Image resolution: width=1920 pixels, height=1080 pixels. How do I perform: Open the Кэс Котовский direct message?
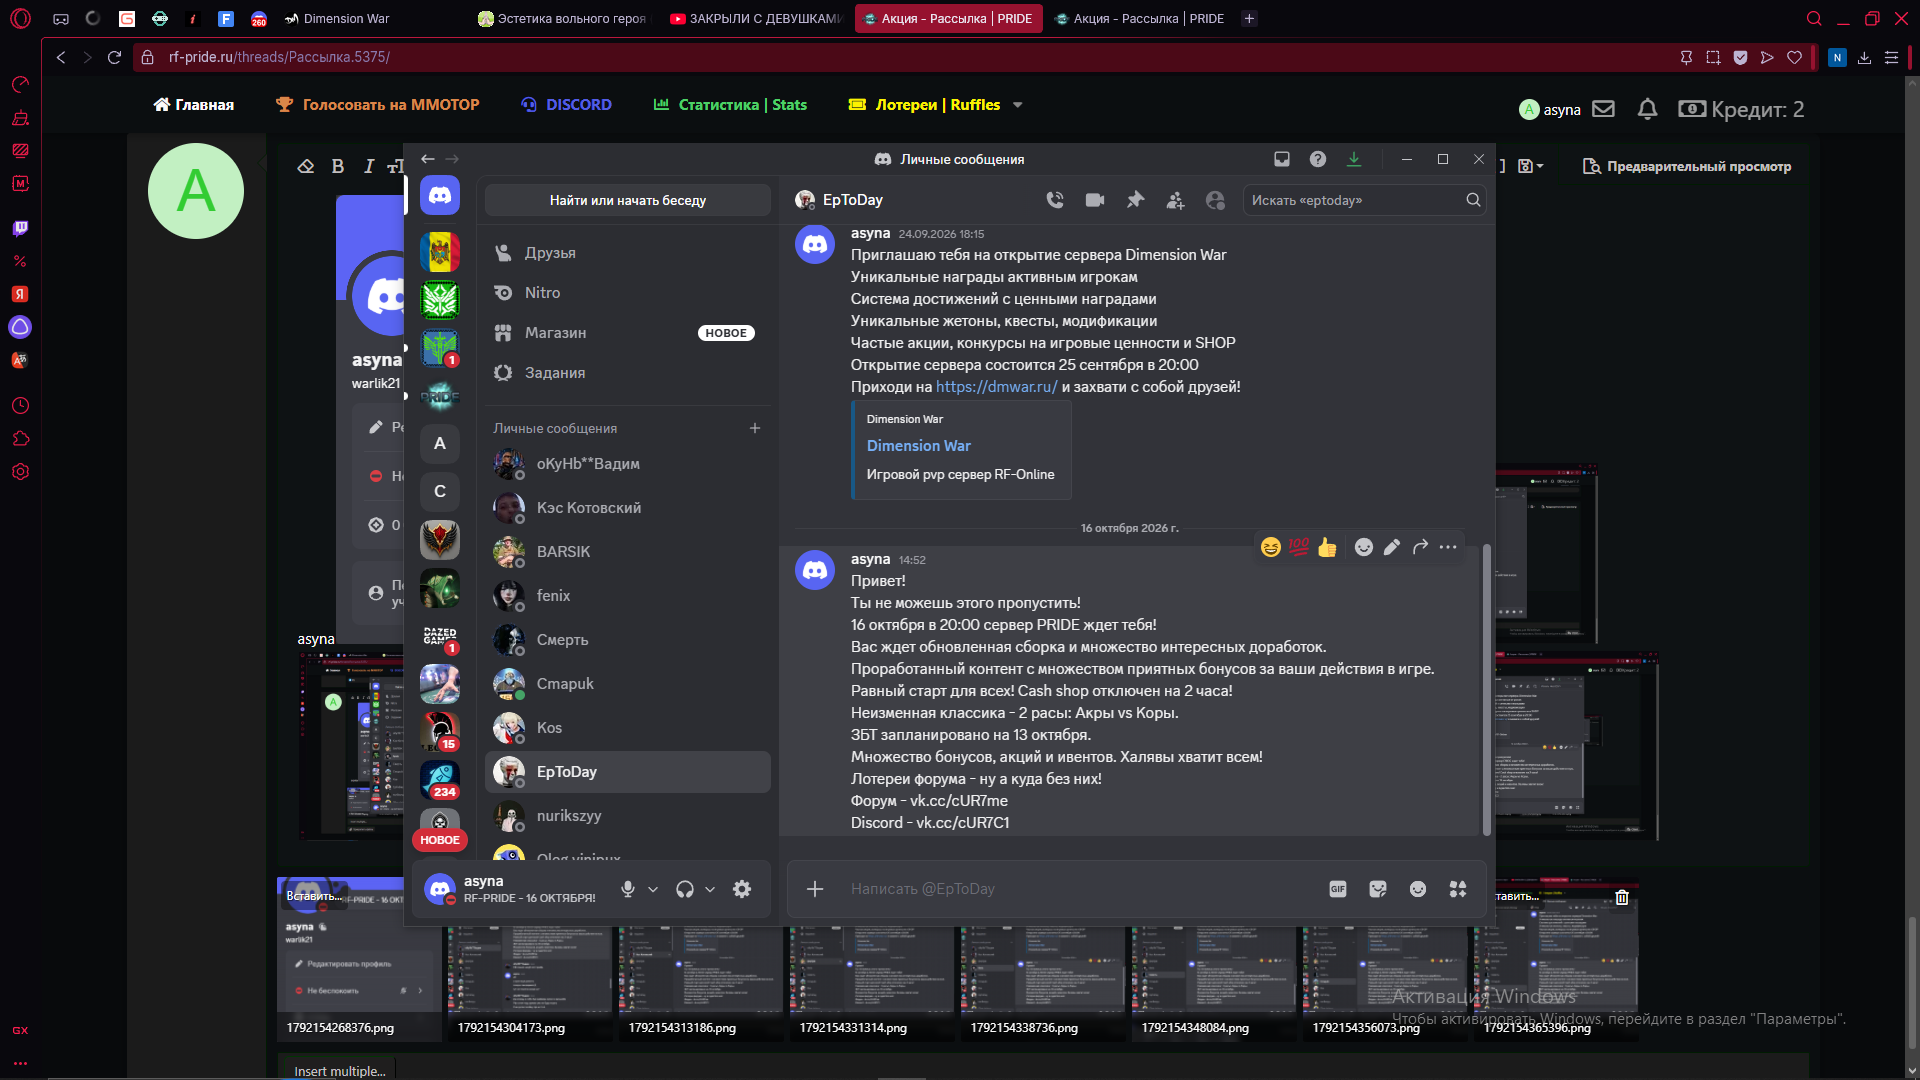pos(627,508)
